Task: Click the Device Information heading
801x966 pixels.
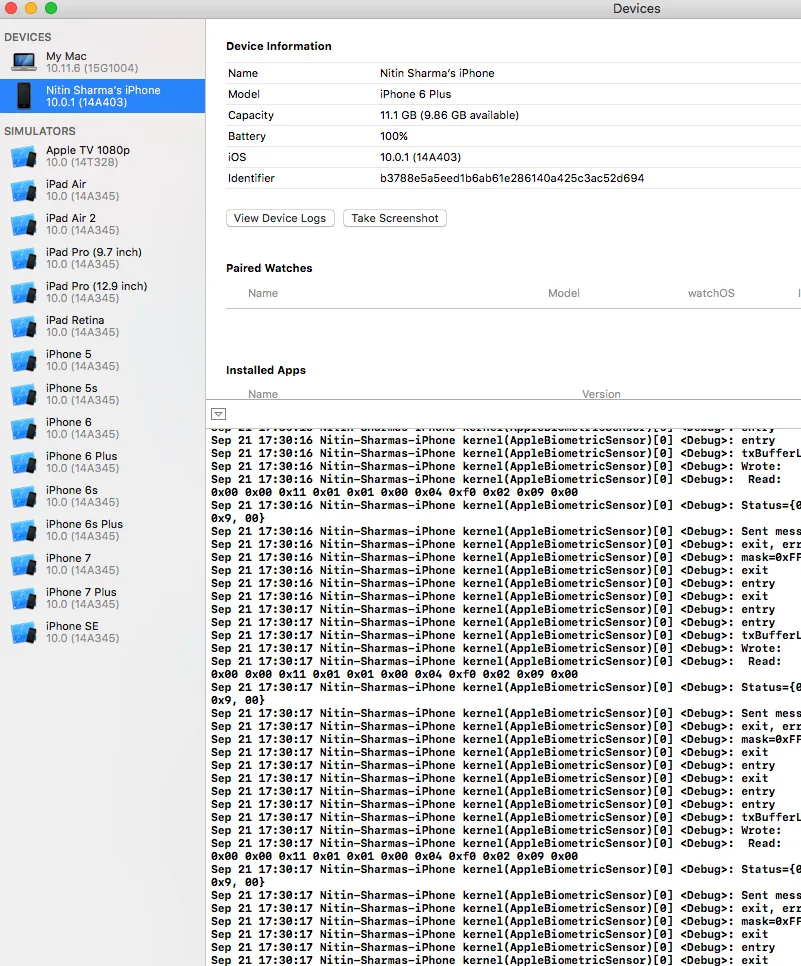Action: [x=279, y=46]
